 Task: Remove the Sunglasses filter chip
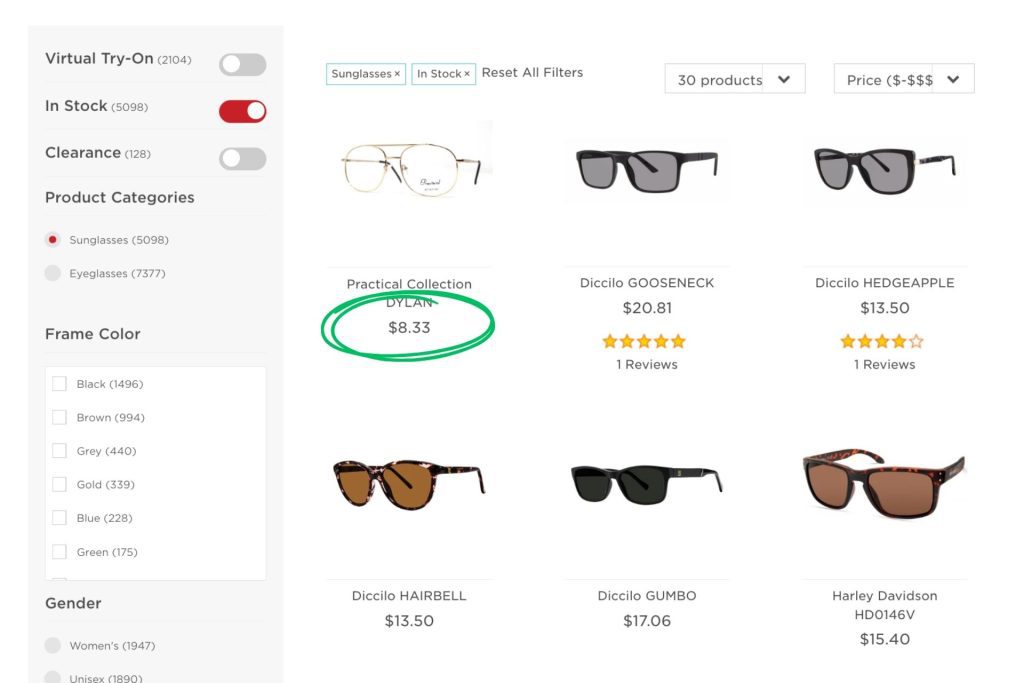coord(396,73)
